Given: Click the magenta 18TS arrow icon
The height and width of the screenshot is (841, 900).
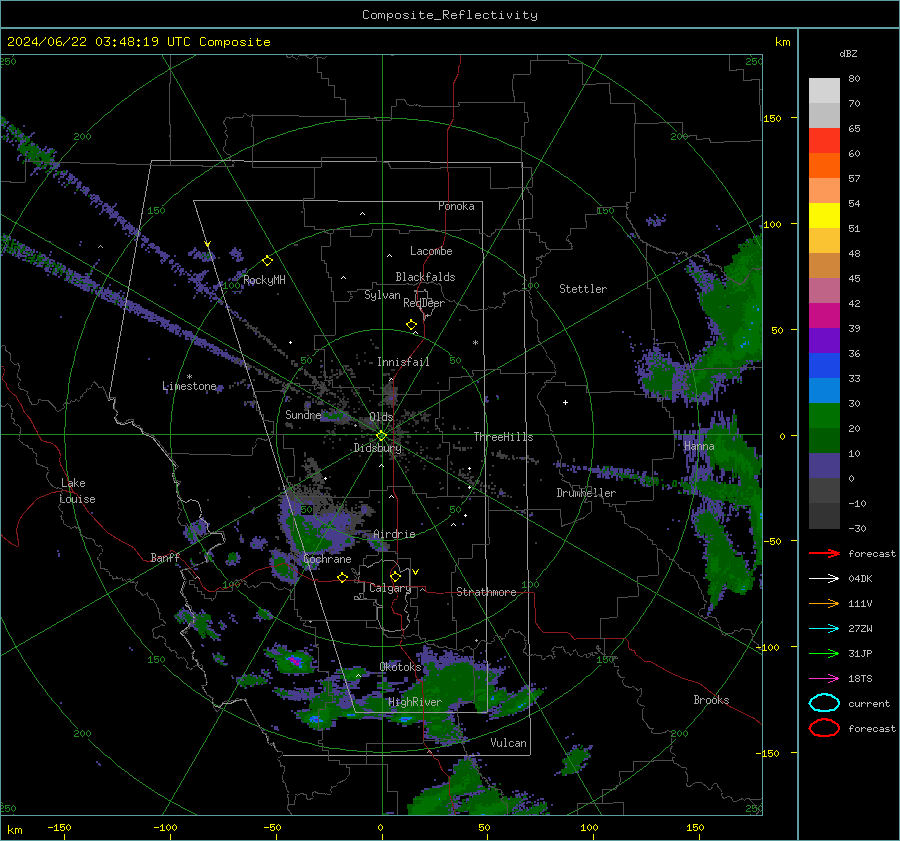Looking at the screenshot, I should 824,679.
